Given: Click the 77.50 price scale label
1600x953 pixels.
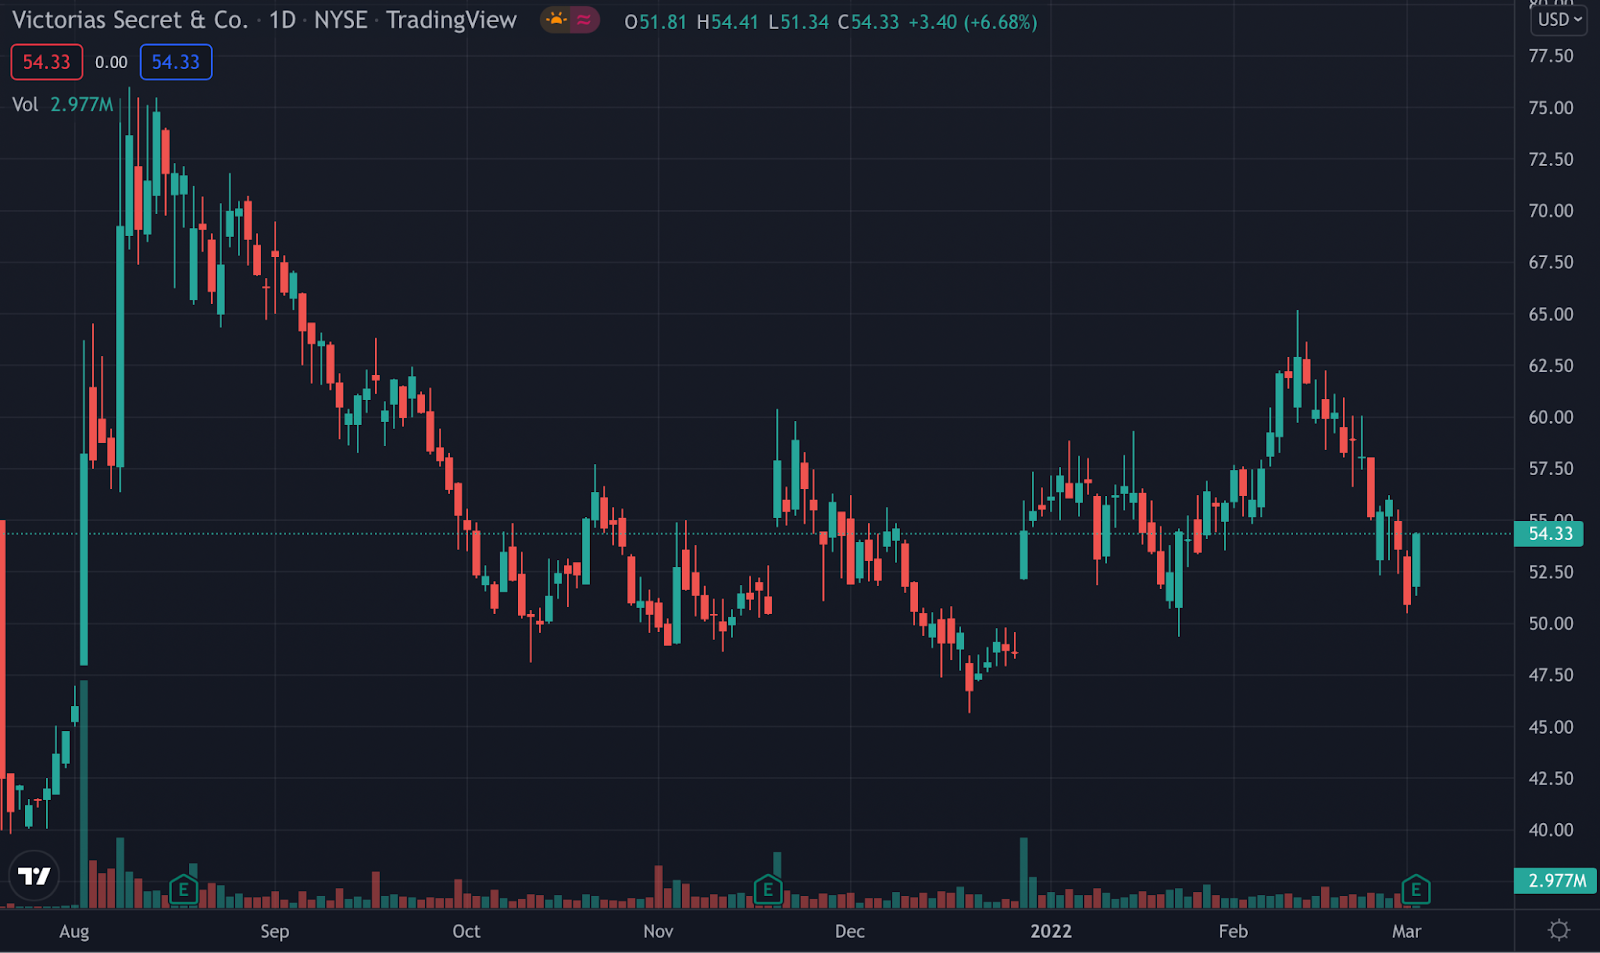Looking at the screenshot, I should pos(1551,56).
